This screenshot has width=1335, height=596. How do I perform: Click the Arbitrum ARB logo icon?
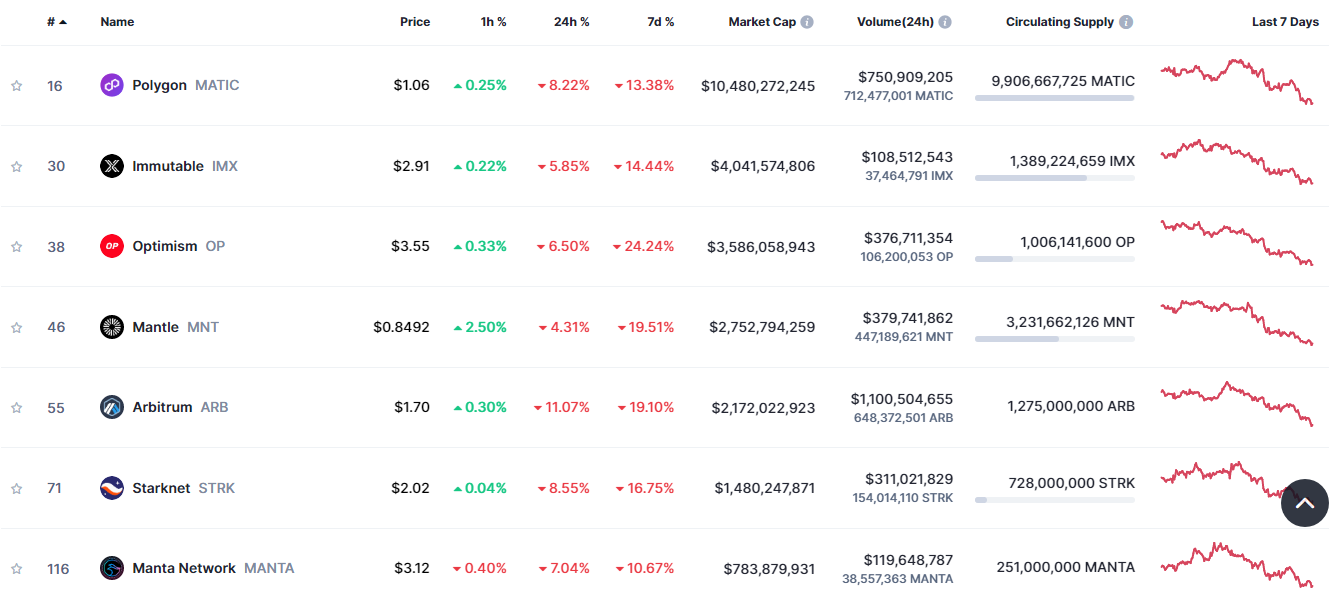click(112, 407)
